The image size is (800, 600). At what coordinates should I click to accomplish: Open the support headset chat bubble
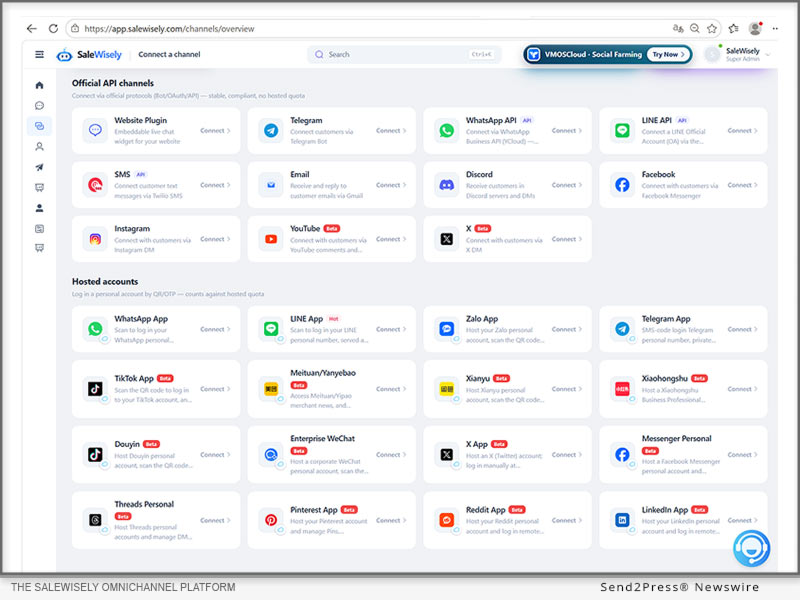click(x=752, y=548)
